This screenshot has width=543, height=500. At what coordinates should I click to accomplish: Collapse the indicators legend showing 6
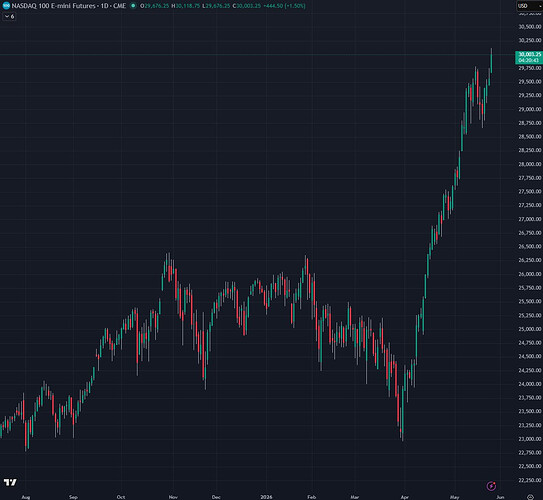(x=9, y=16)
